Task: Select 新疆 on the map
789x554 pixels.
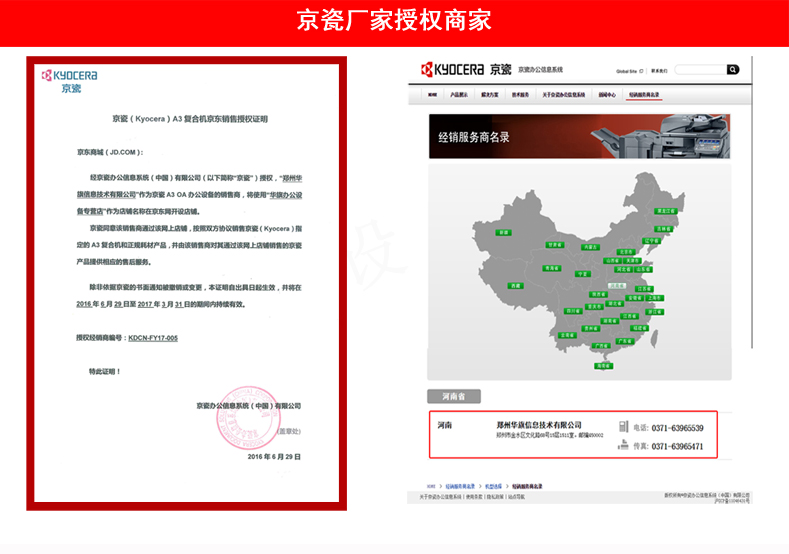Action: 503,232
